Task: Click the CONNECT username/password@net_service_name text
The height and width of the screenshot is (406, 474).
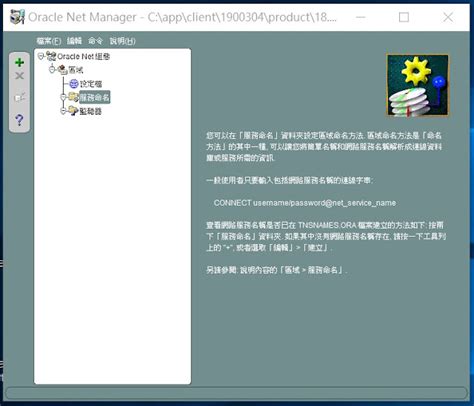Action: coord(305,203)
